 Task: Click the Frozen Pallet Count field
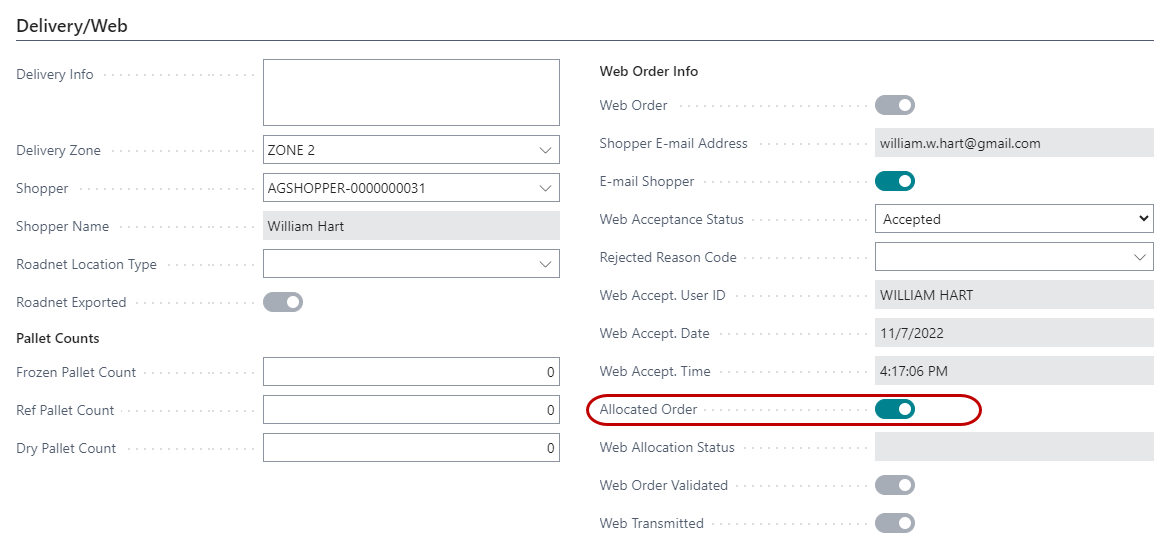coord(411,372)
